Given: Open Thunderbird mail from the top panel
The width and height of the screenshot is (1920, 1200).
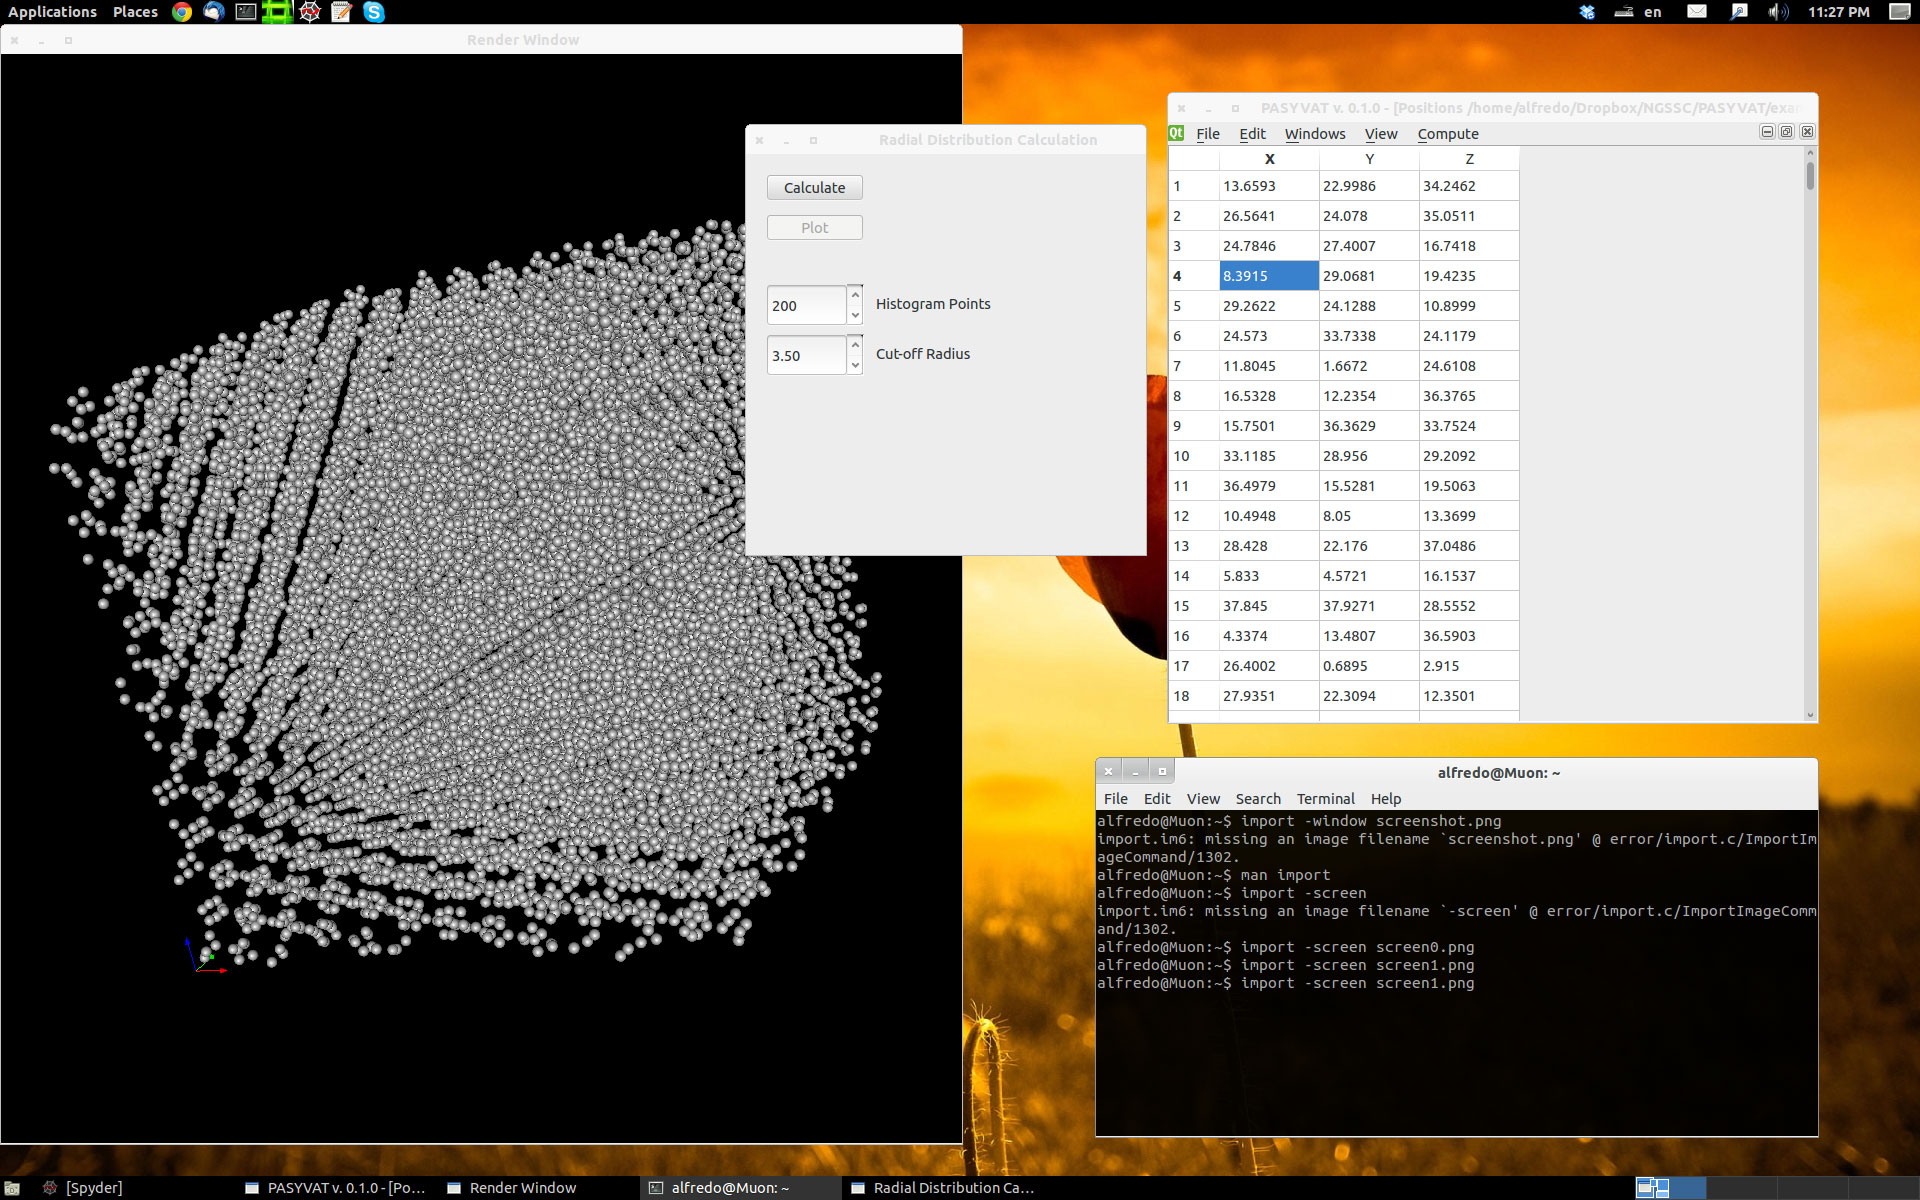Looking at the screenshot, I should pos(213,12).
